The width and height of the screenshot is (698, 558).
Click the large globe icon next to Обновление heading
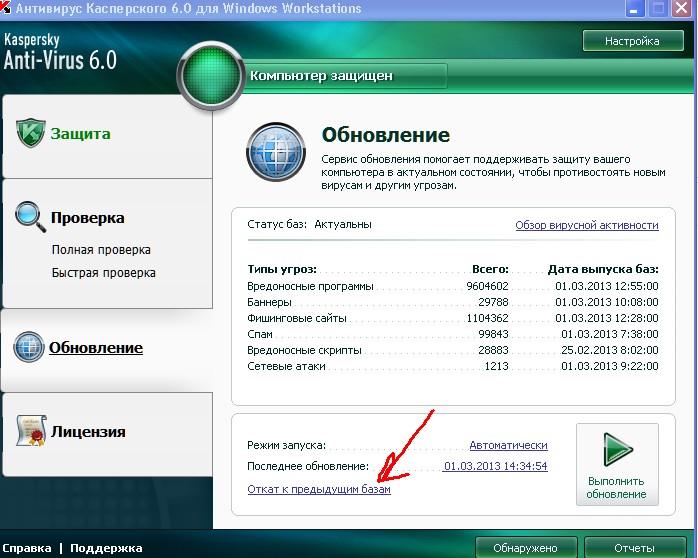276,152
